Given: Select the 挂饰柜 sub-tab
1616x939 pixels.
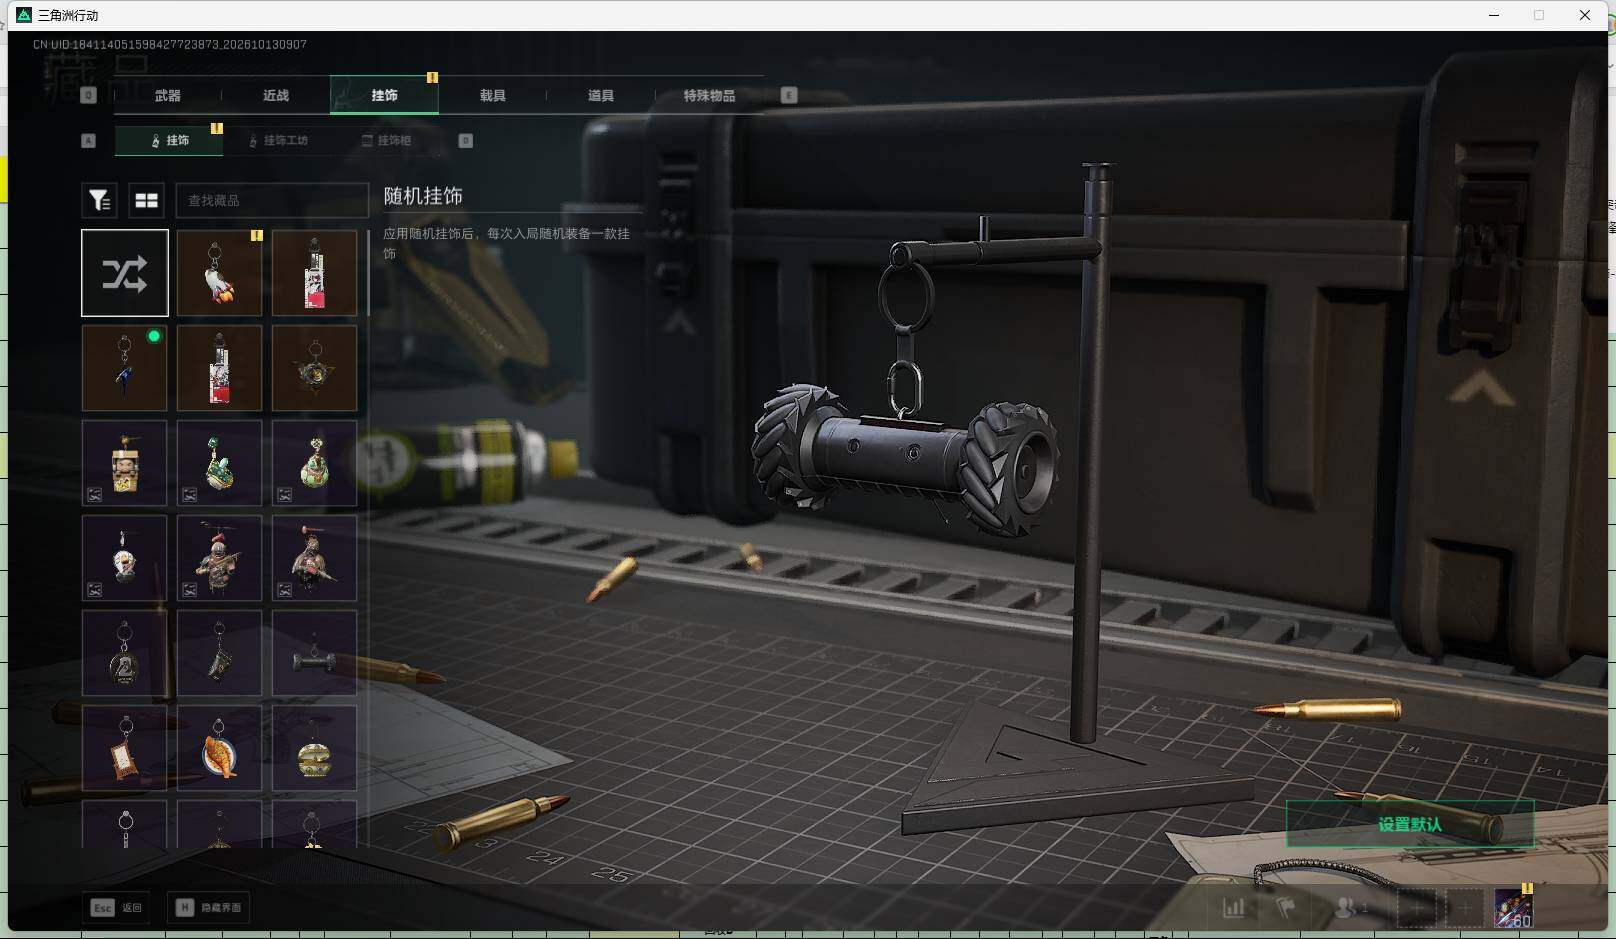Looking at the screenshot, I should coord(386,141).
